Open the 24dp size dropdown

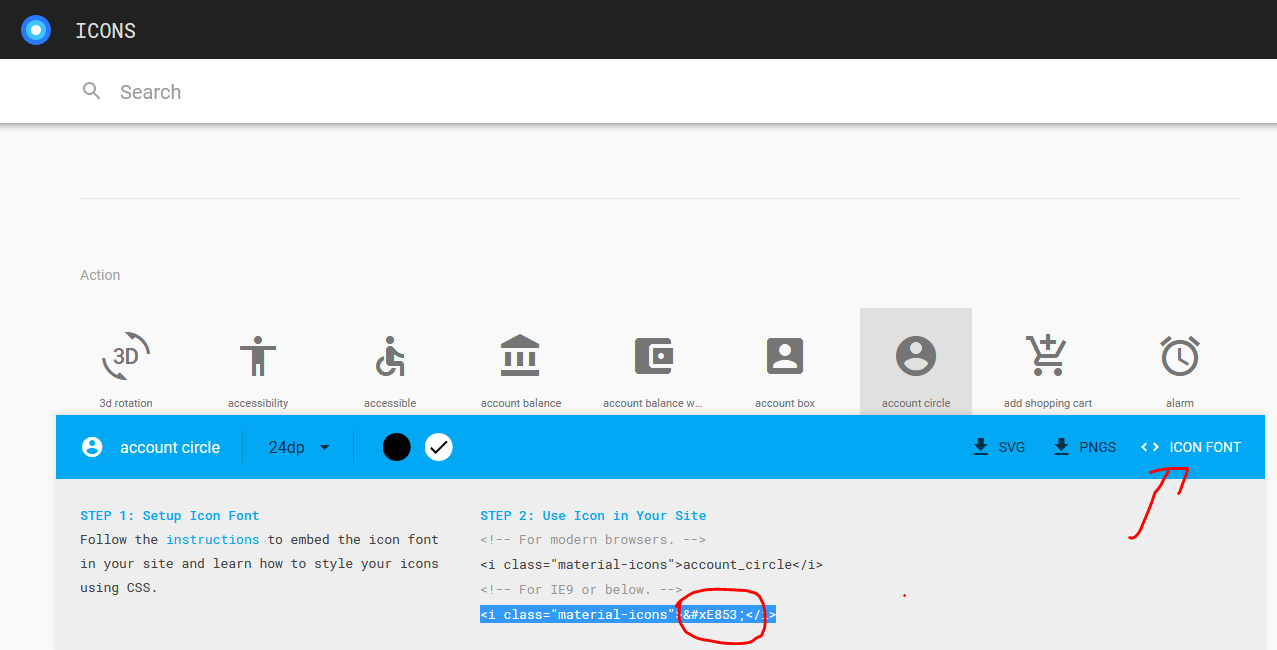tap(297, 447)
